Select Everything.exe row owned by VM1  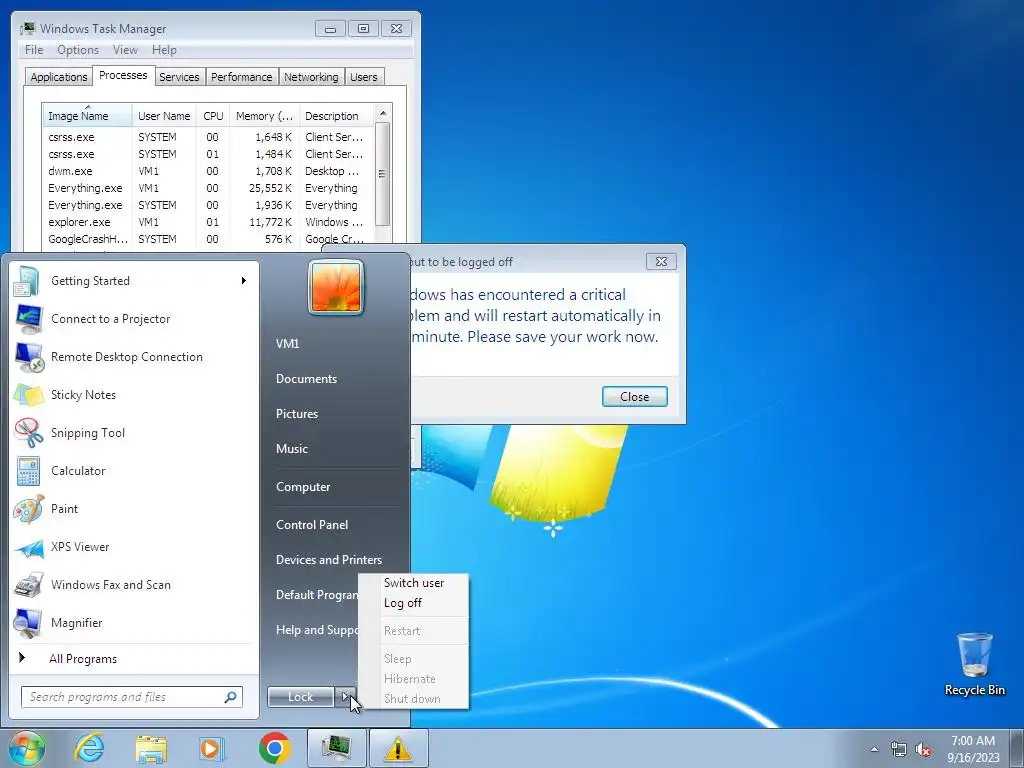(208, 188)
